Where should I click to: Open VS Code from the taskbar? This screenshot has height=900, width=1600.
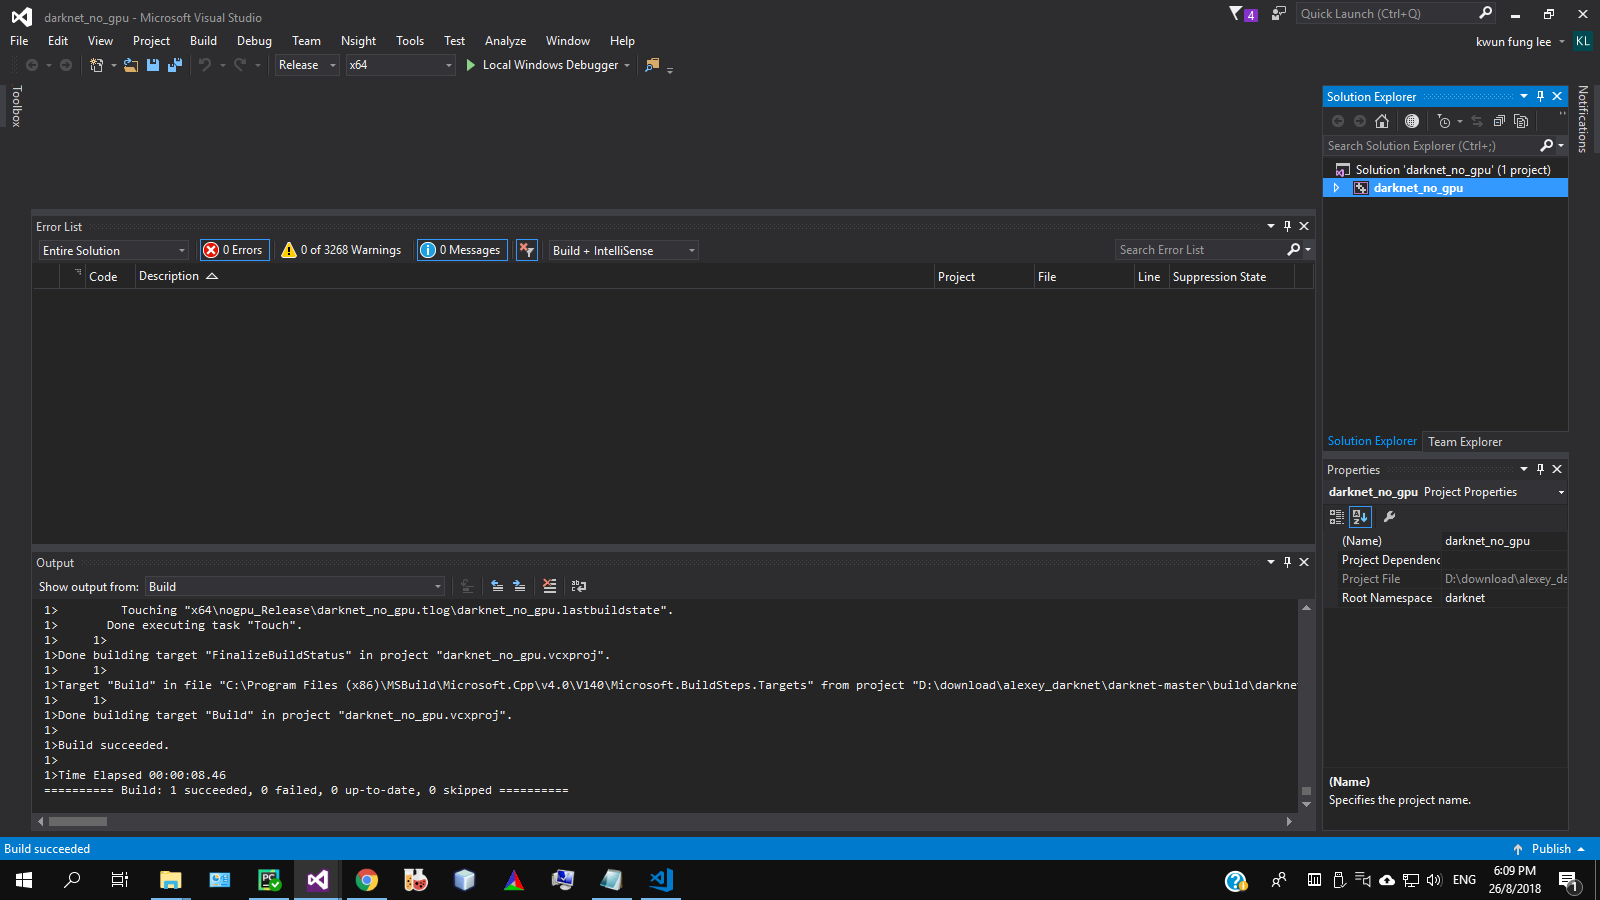click(x=661, y=880)
